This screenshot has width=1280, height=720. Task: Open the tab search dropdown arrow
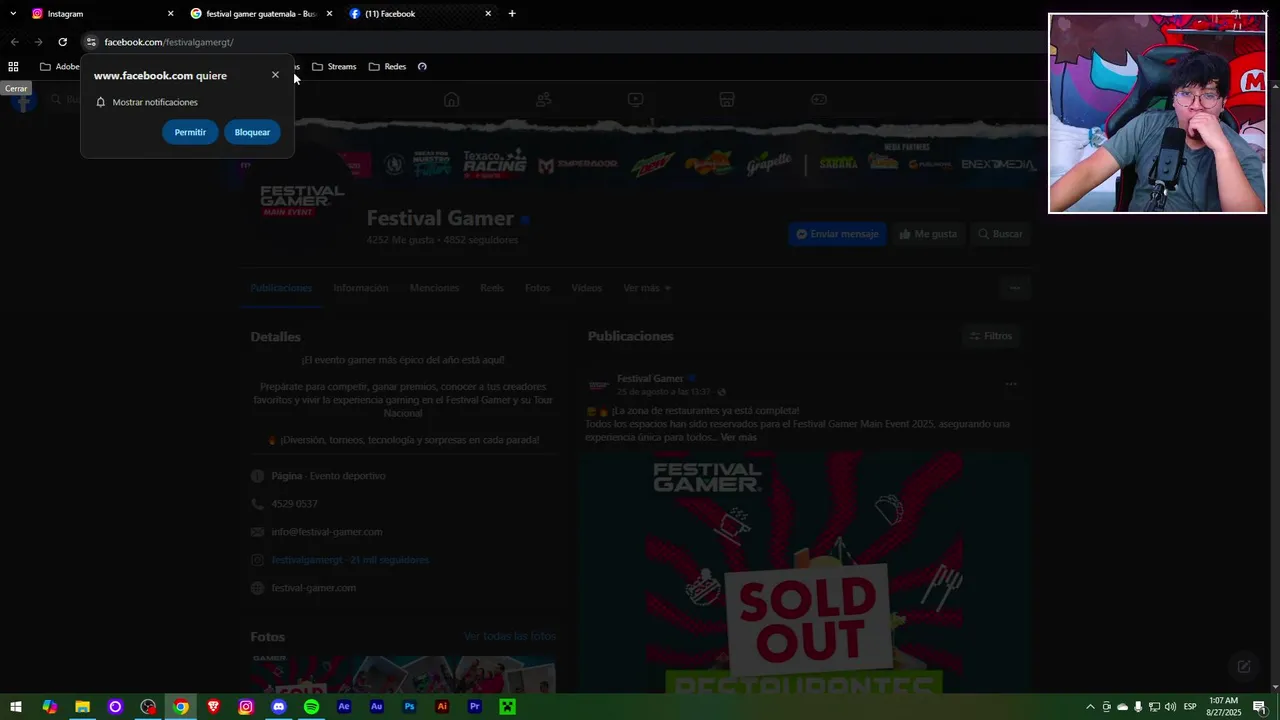click(x=13, y=14)
